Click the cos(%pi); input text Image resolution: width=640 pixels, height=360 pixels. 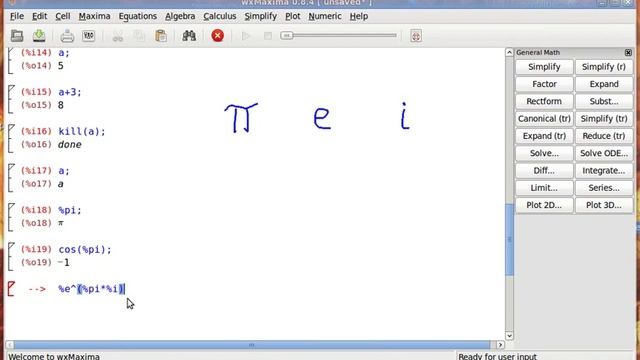coord(84,249)
